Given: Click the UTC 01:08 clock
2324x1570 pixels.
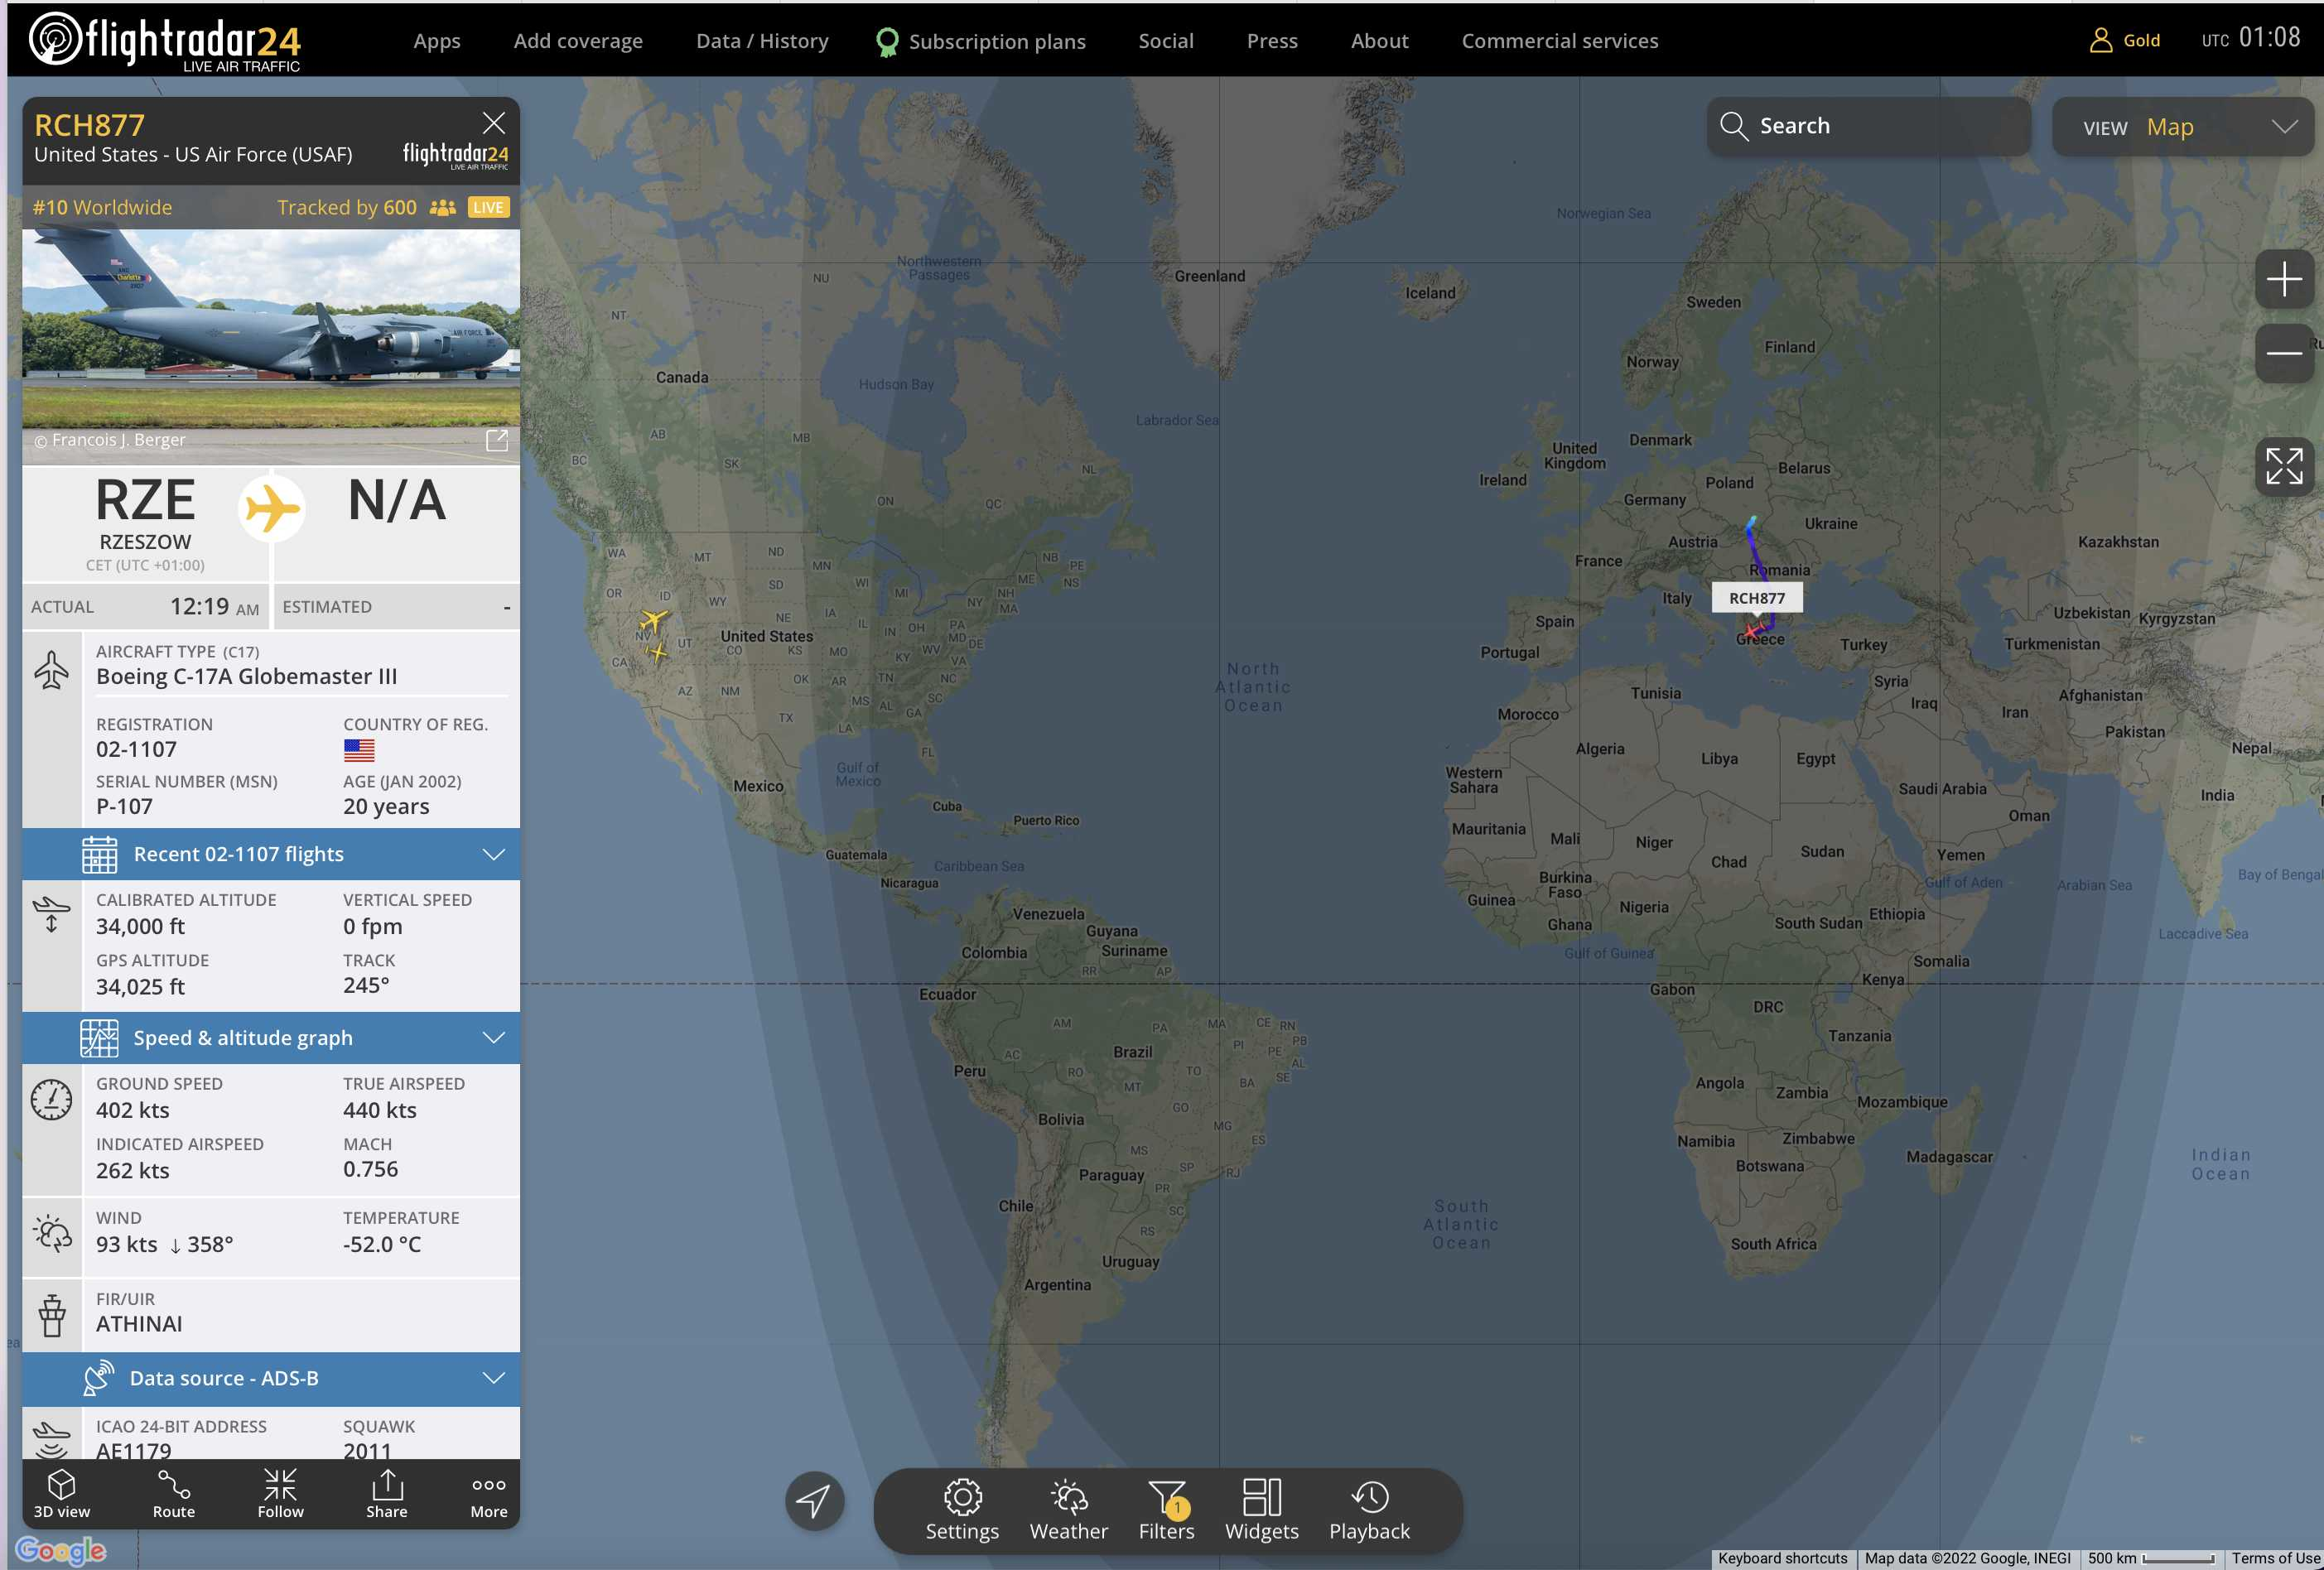Looking at the screenshot, I should 2250,38.
